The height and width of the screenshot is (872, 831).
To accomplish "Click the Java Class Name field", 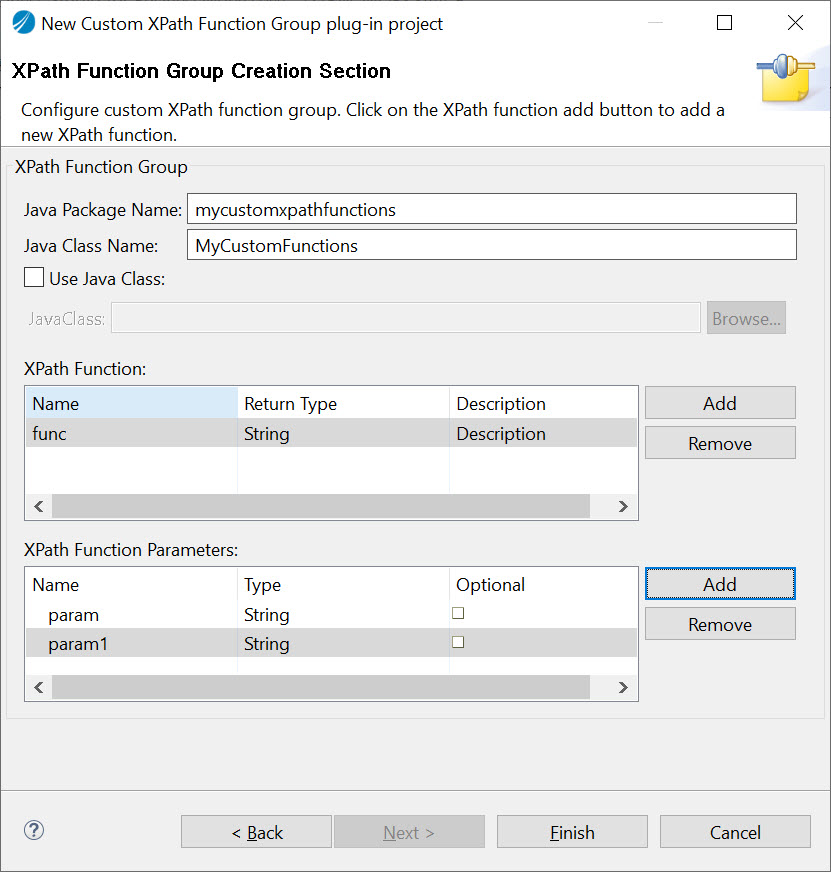I will point(491,245).
